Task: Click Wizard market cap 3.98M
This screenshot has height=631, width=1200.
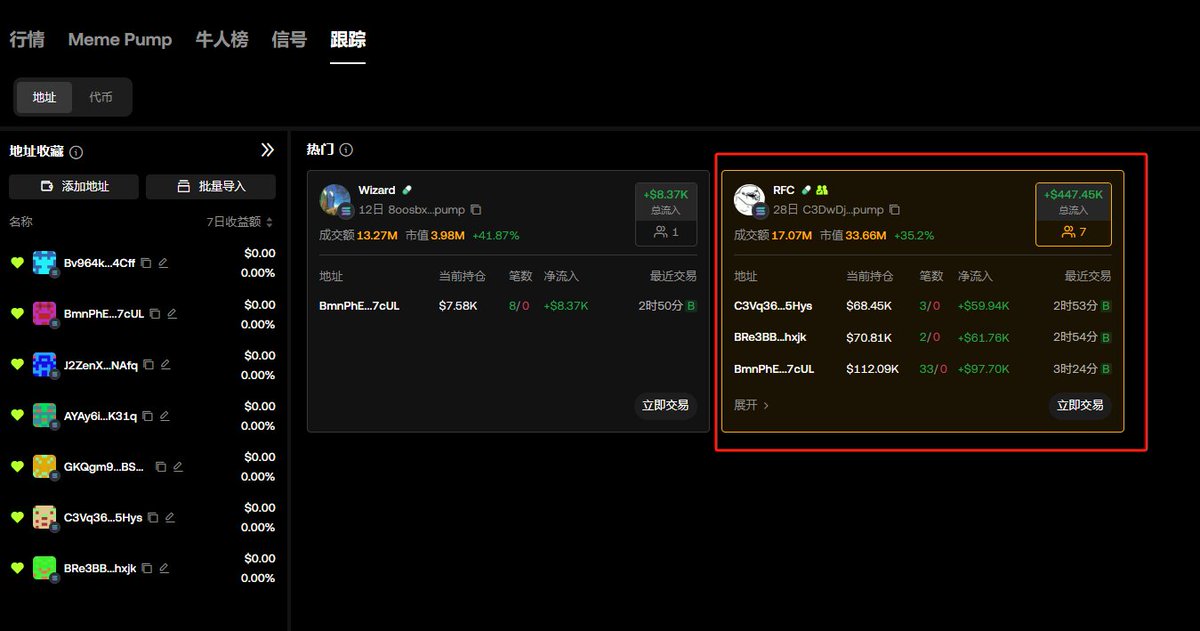Action: click(447, 236)
